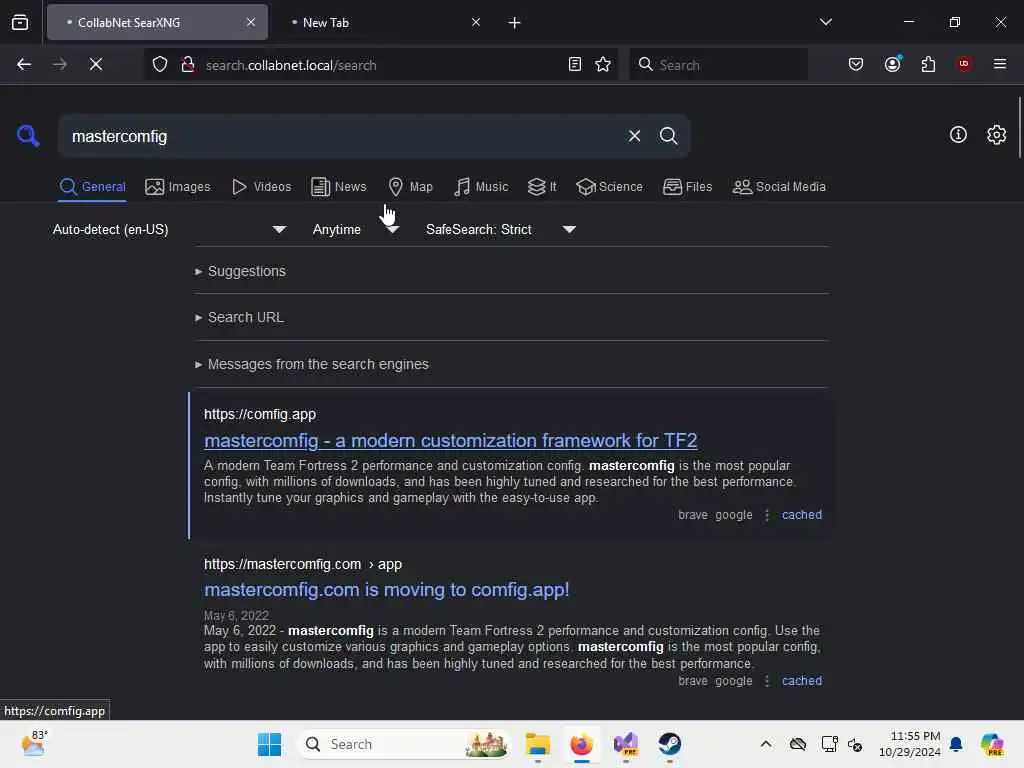Switch to Science category

(609, 187)
